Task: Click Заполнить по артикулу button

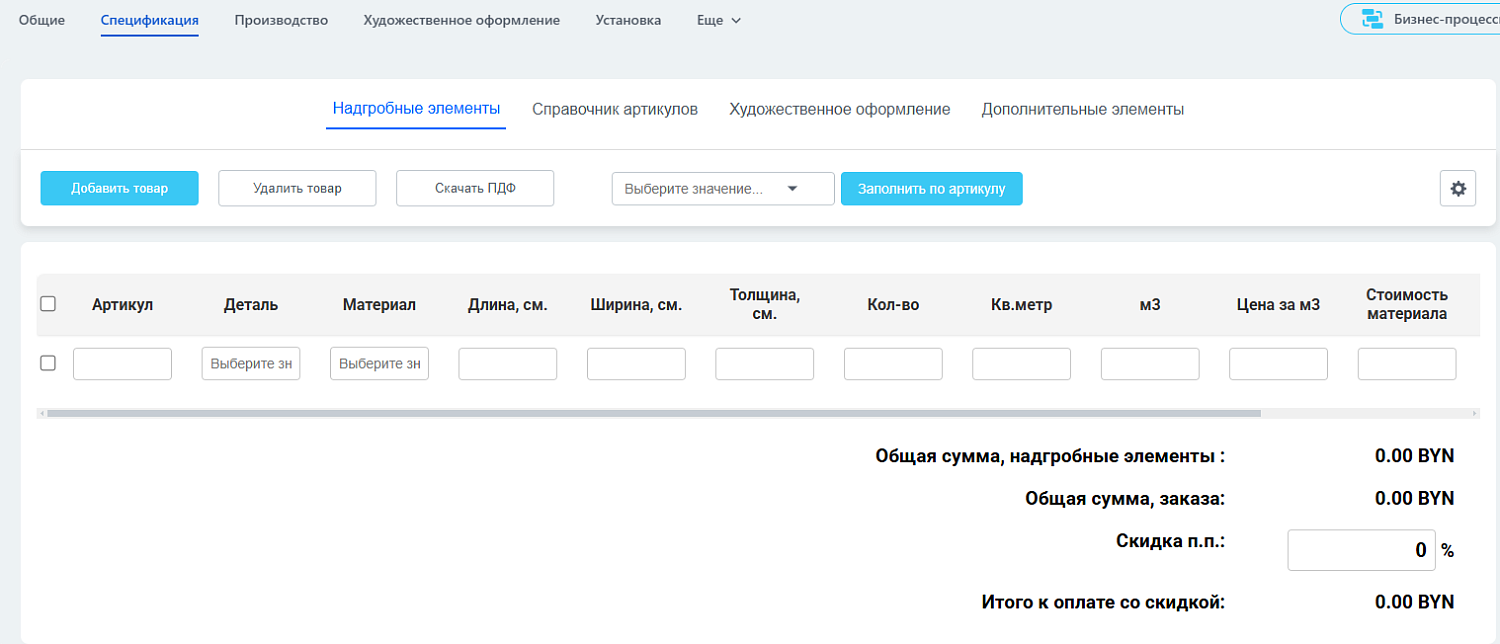Action: click(x=931, y=188)
